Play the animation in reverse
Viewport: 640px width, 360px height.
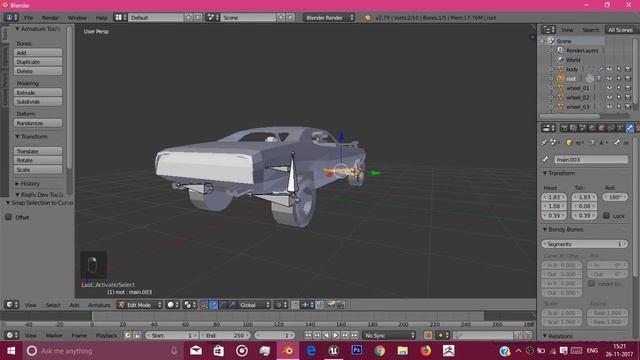coord(327,336)
